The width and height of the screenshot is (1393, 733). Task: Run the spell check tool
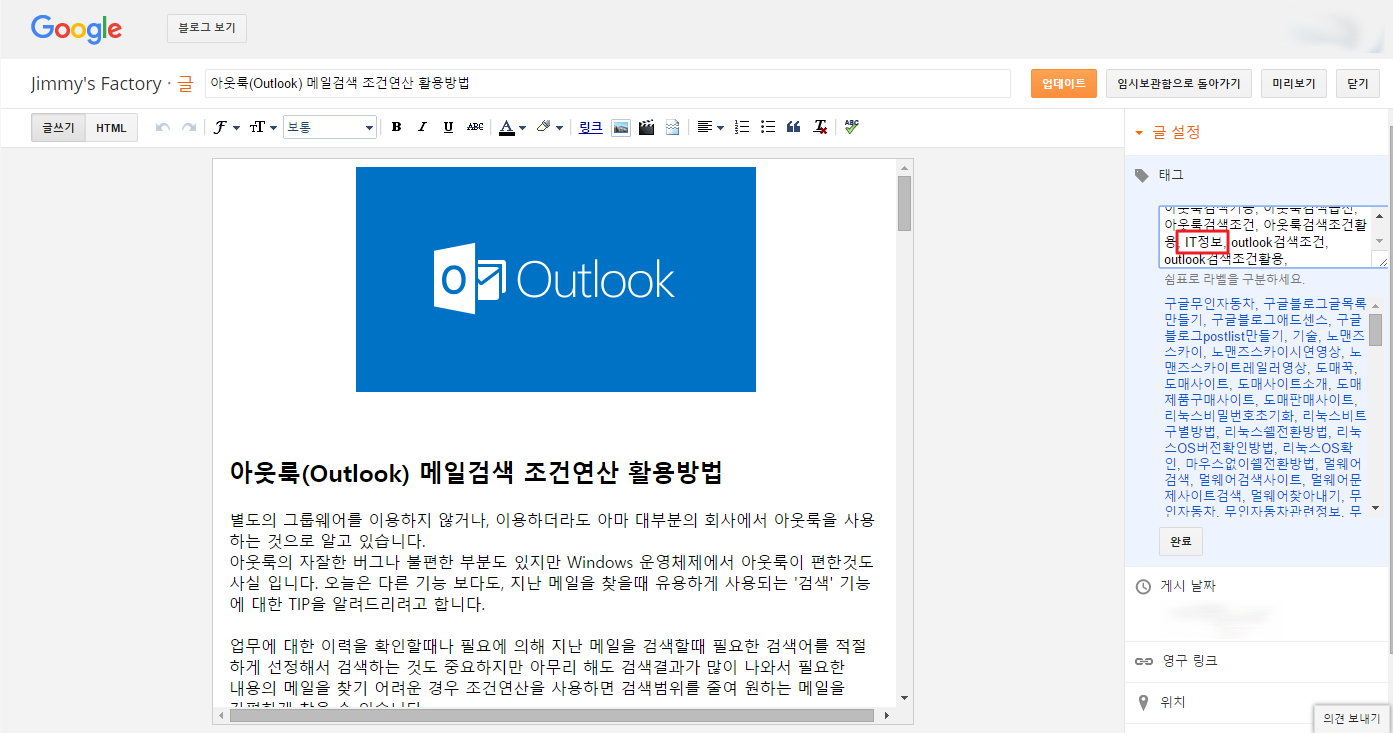[x=851, y=127]
